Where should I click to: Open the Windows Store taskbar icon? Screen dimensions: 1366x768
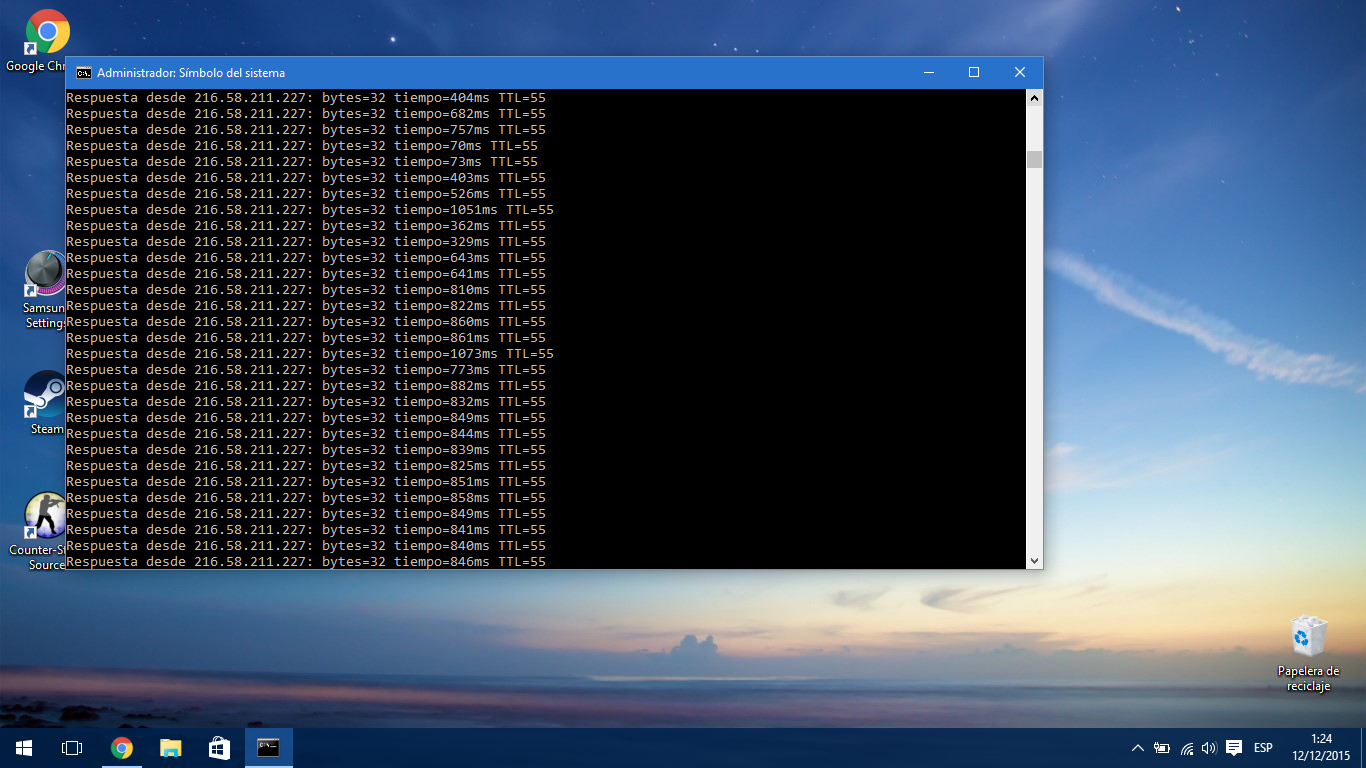click(220, 748)
